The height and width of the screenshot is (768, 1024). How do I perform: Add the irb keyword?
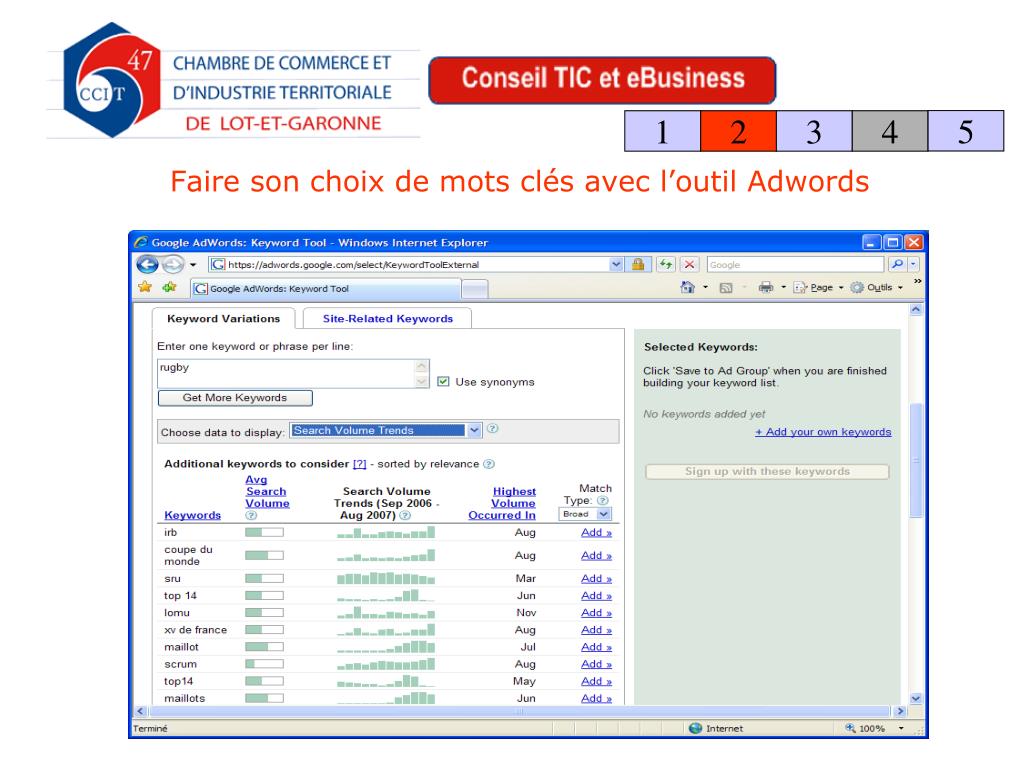596,532
